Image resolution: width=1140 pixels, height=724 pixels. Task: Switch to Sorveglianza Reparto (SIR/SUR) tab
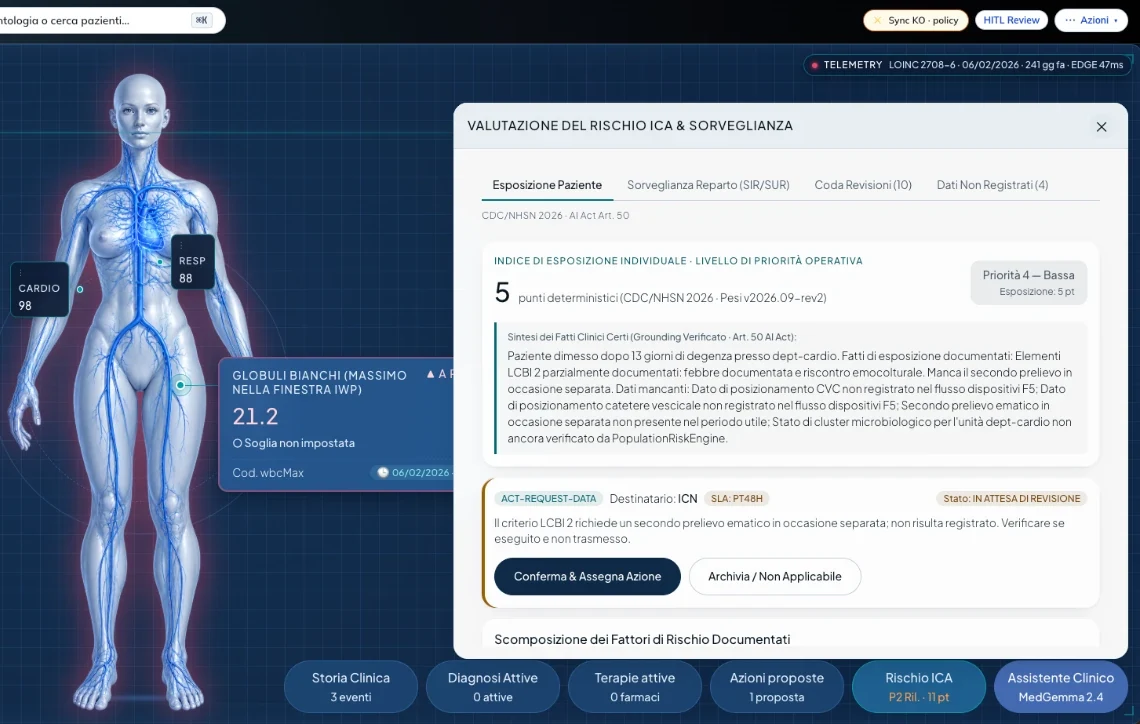708,185
